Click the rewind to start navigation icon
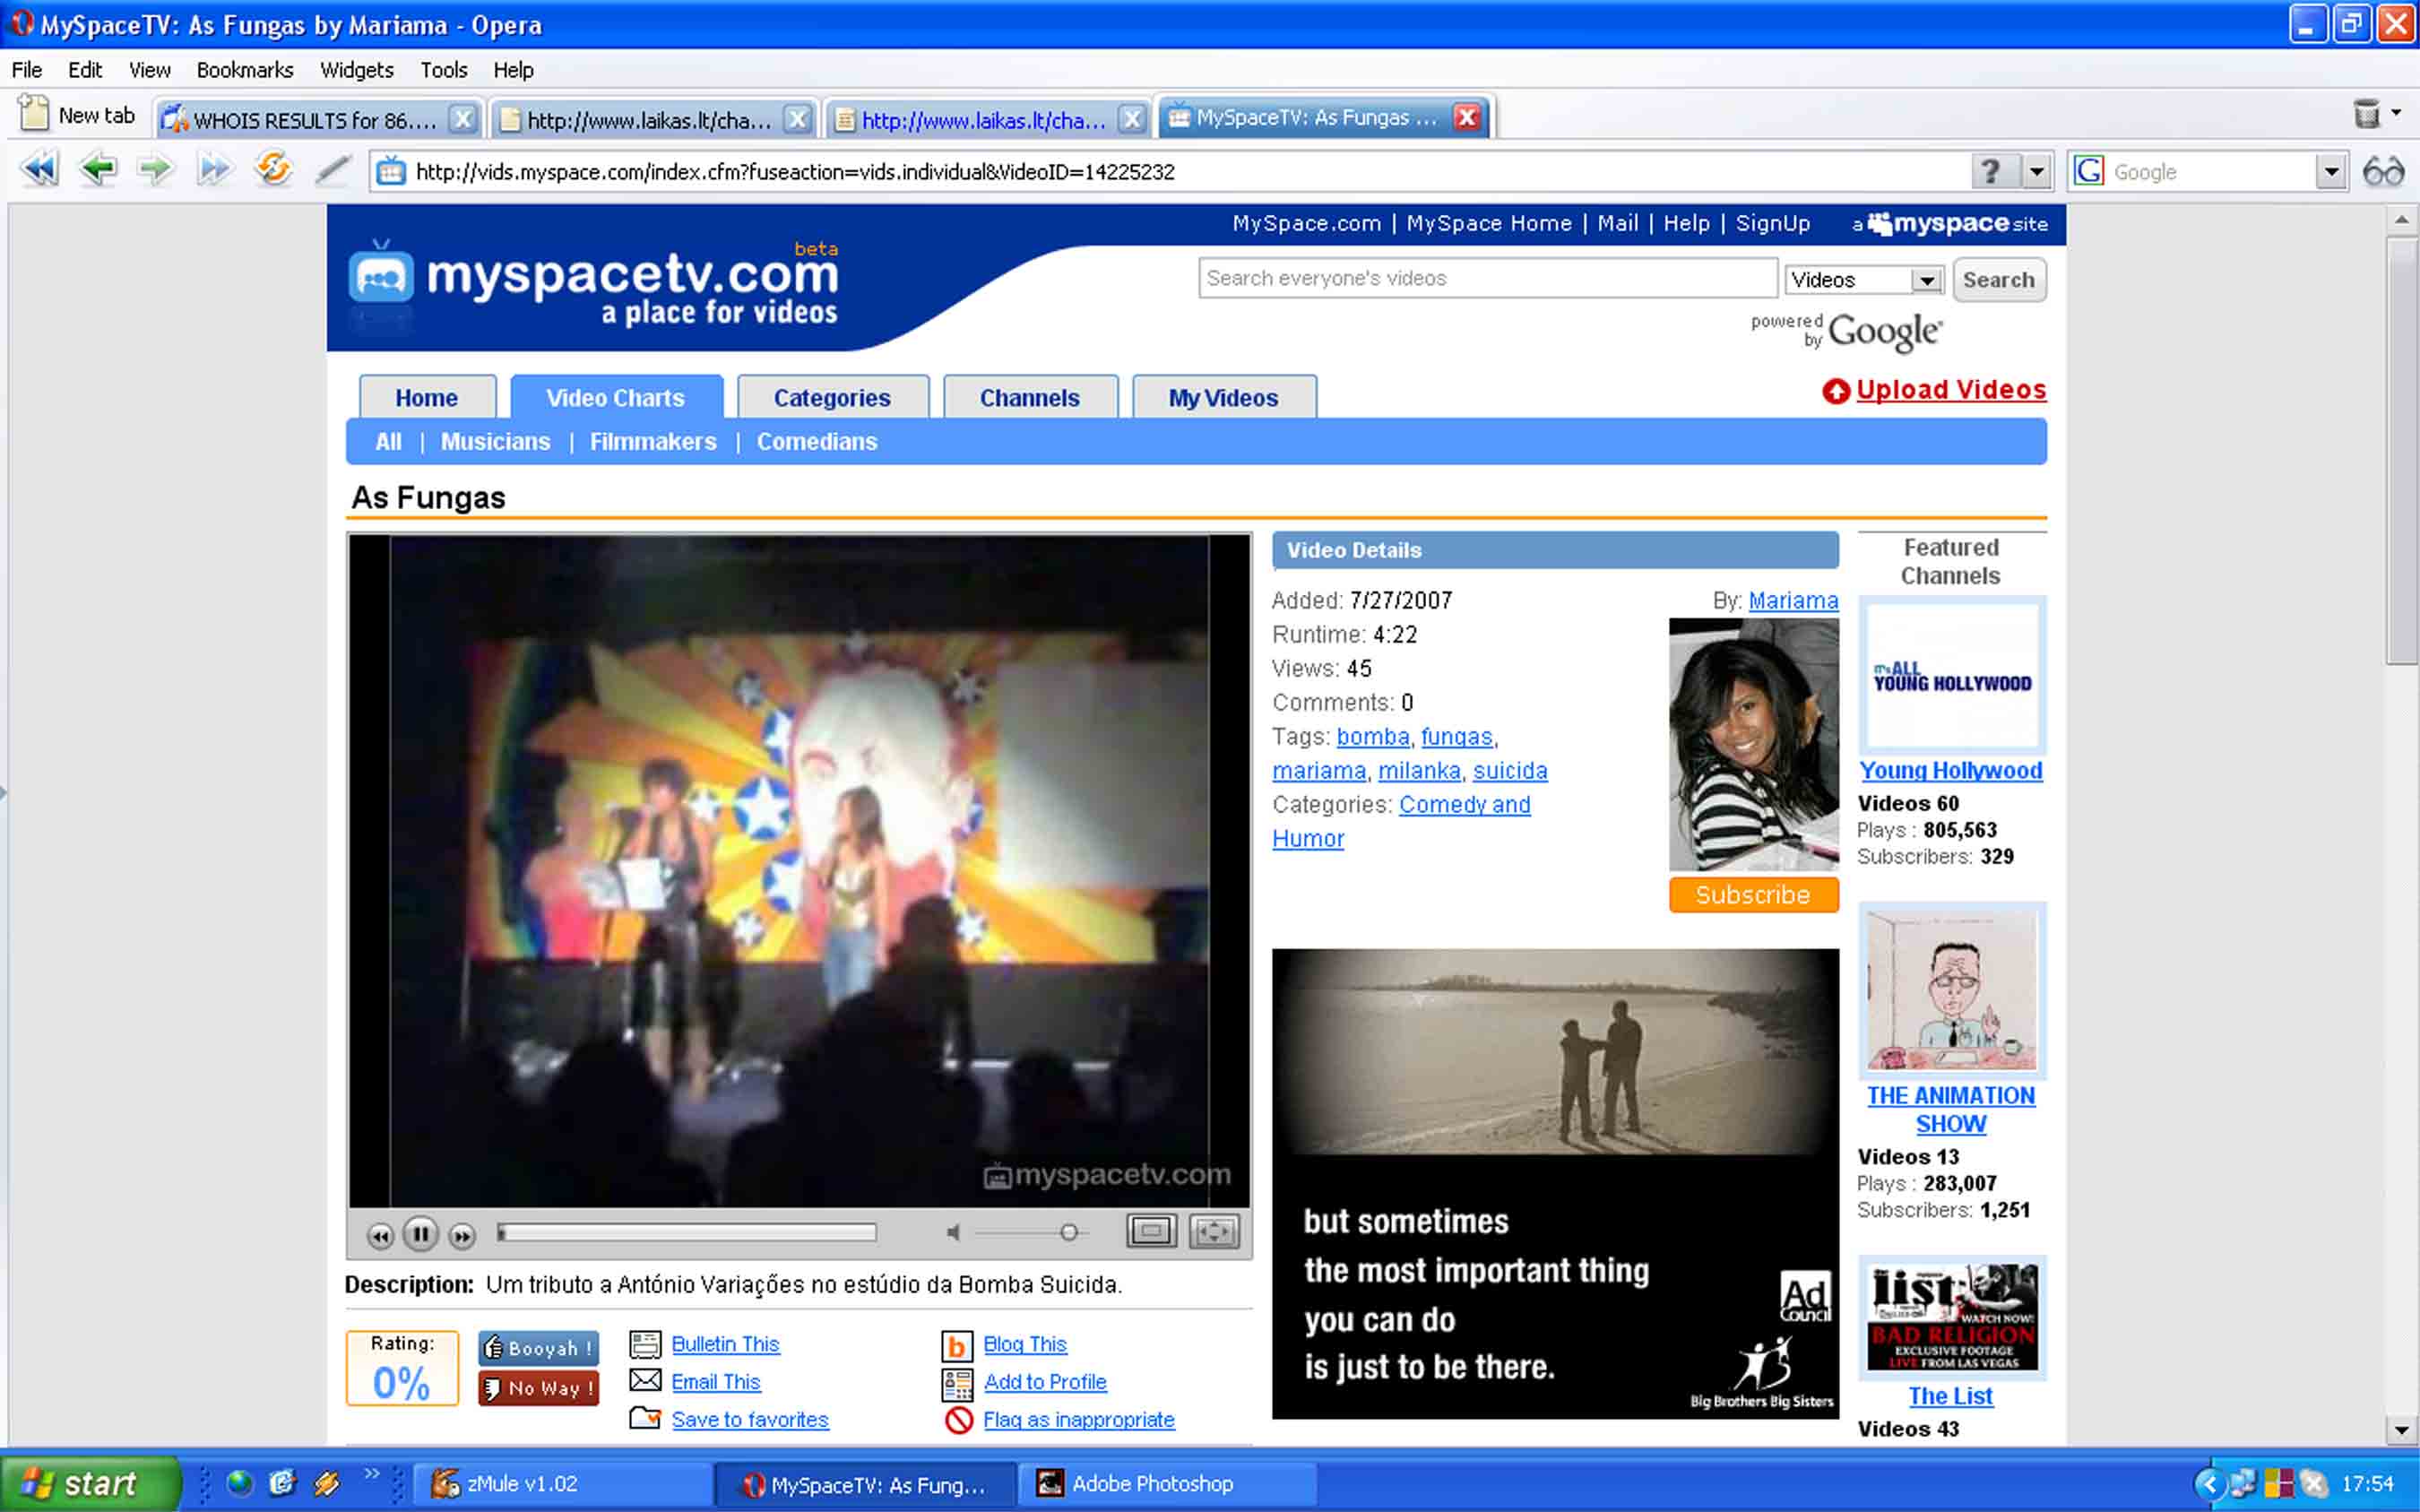2420x1512 pixels. coord(40,170)
